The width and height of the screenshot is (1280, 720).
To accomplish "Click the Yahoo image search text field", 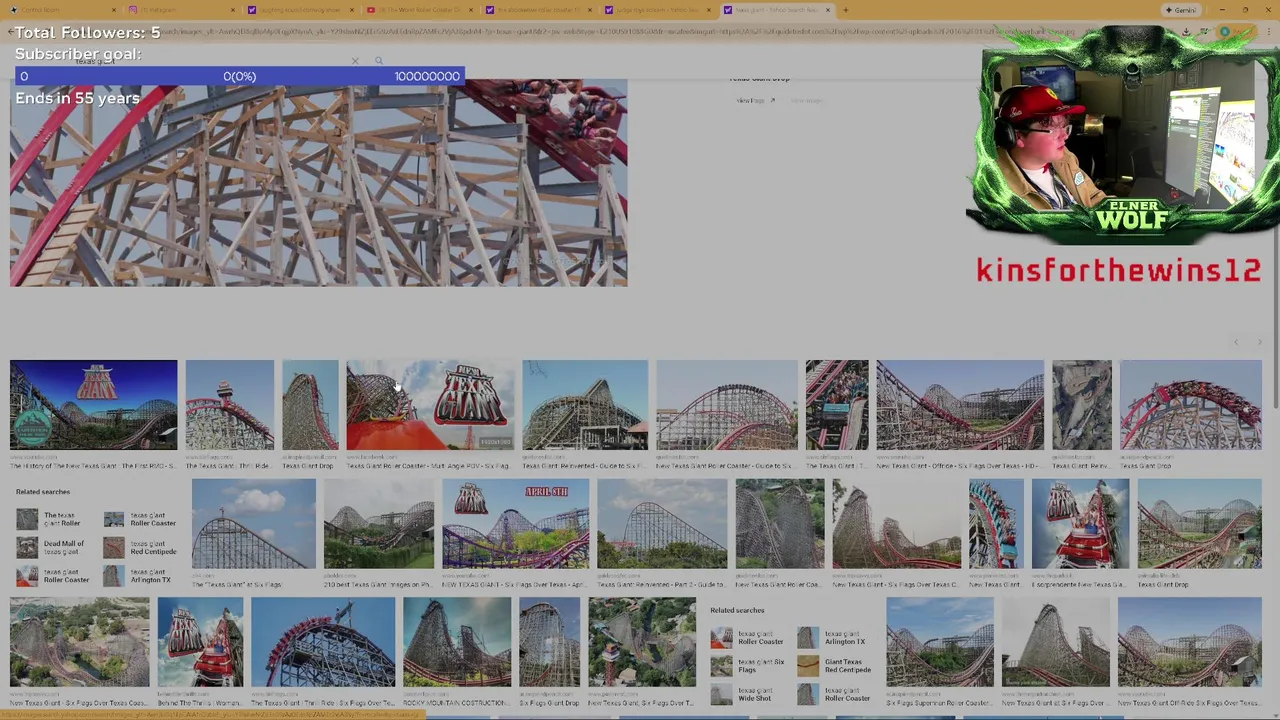I will coord(210,61).
